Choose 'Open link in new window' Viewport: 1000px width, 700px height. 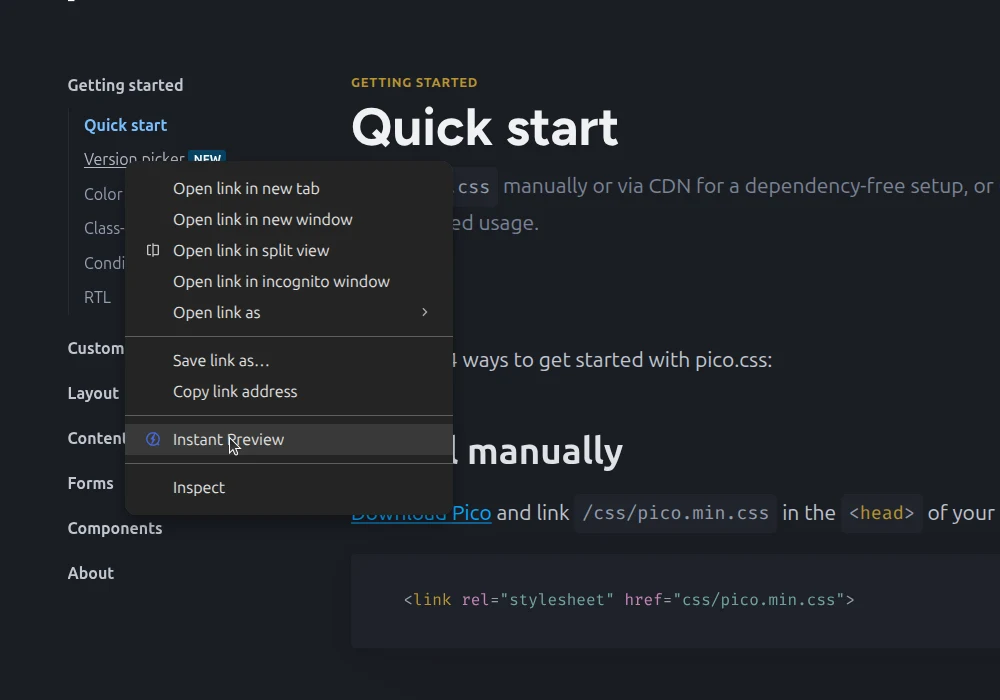289,219
